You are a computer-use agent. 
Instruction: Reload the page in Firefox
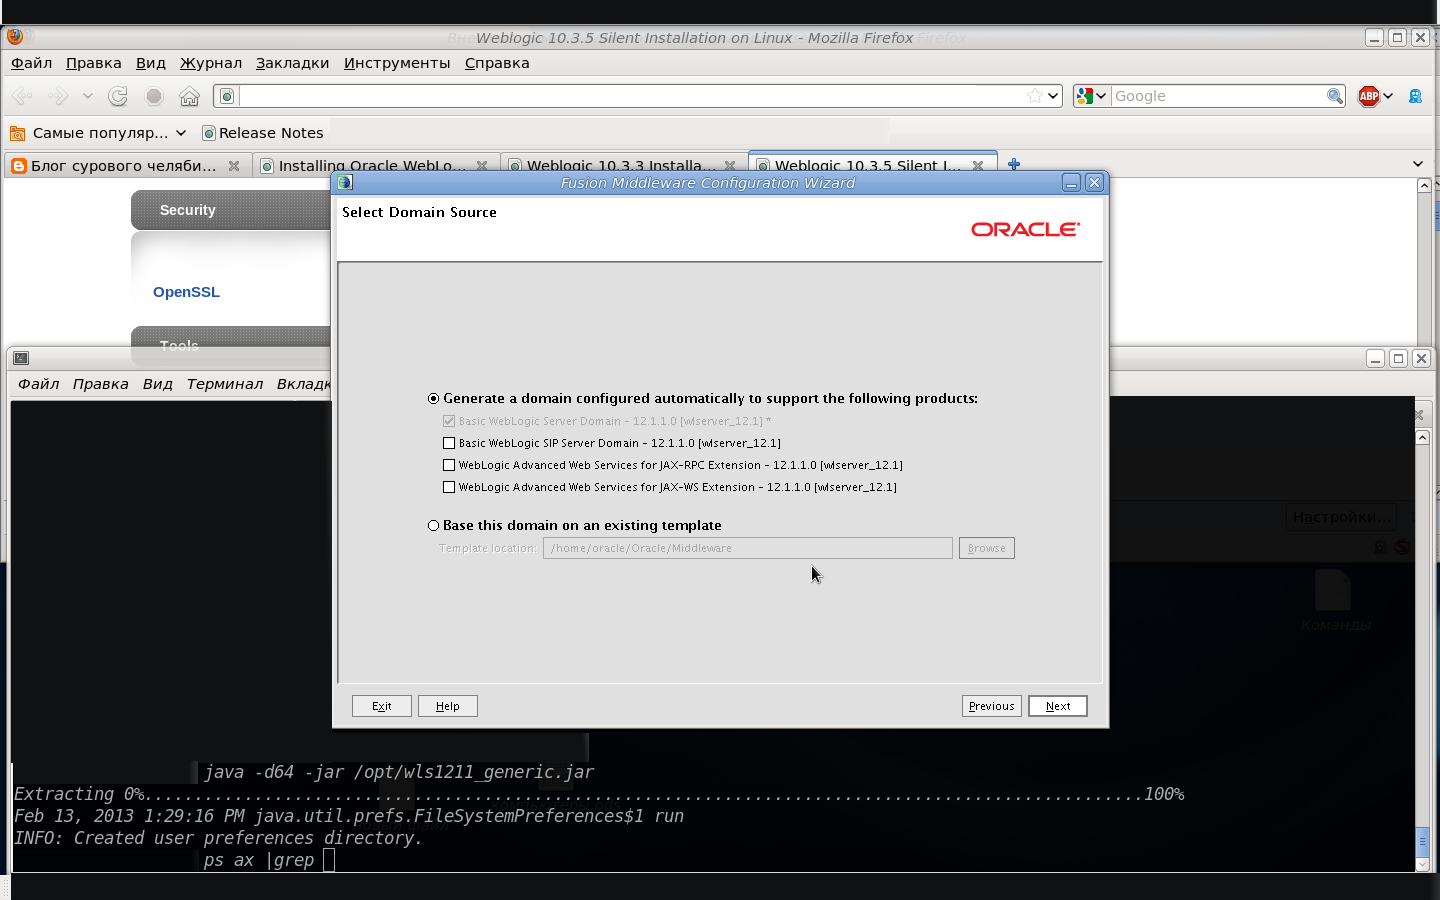pyautogui.click(x=118, y=96)
